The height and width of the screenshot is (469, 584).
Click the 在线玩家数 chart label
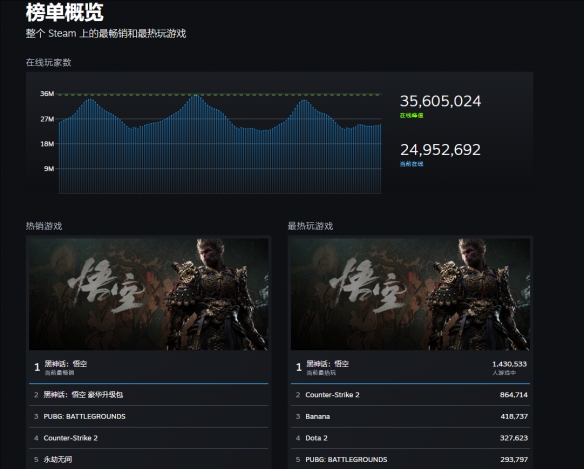pyautogui.click(x=48, y=63)
